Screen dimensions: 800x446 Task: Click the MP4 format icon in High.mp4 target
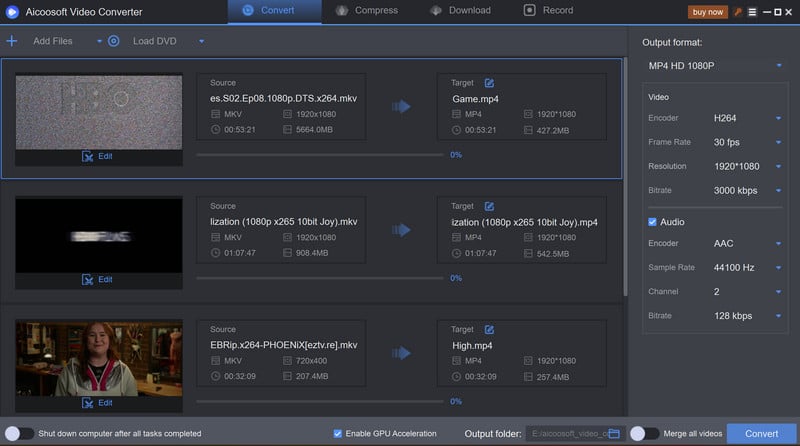pyautogui.click(x=456, y=361)
